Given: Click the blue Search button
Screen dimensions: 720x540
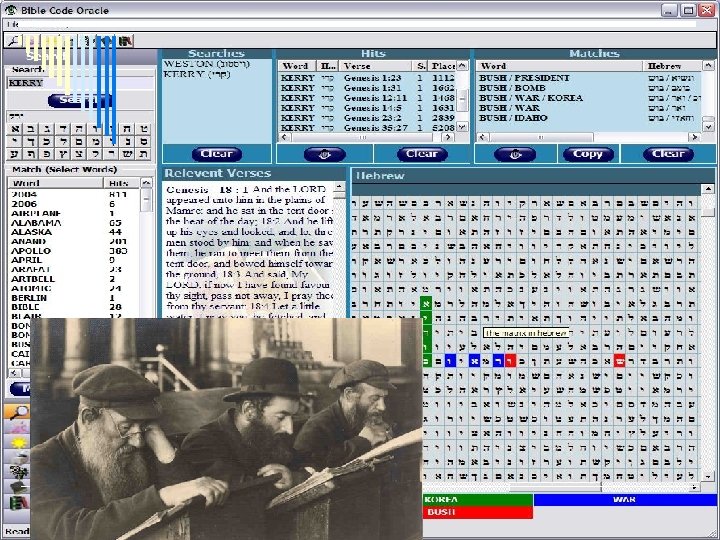Looking at the screenshot, I should (80, 101).
